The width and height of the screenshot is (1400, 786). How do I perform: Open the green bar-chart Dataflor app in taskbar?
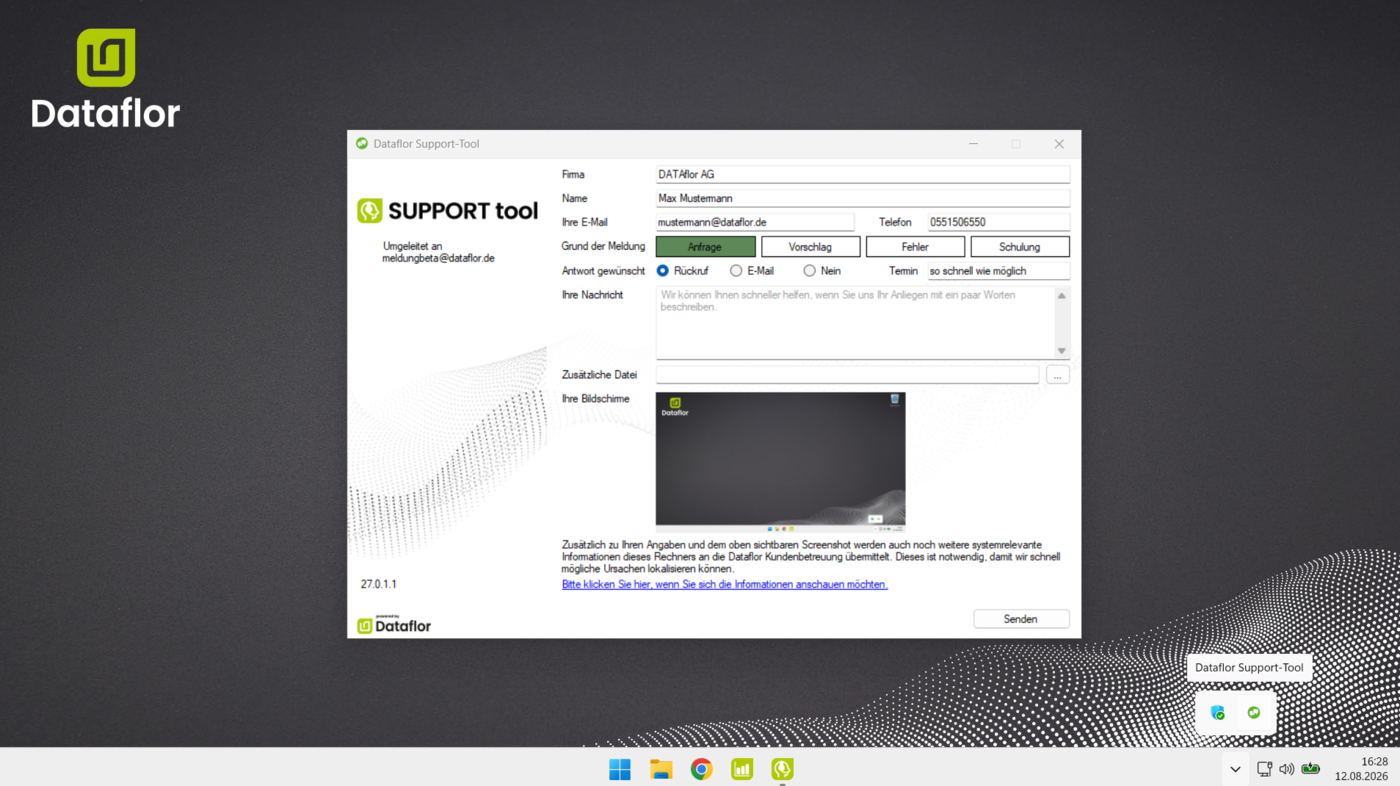pos(742,769)
